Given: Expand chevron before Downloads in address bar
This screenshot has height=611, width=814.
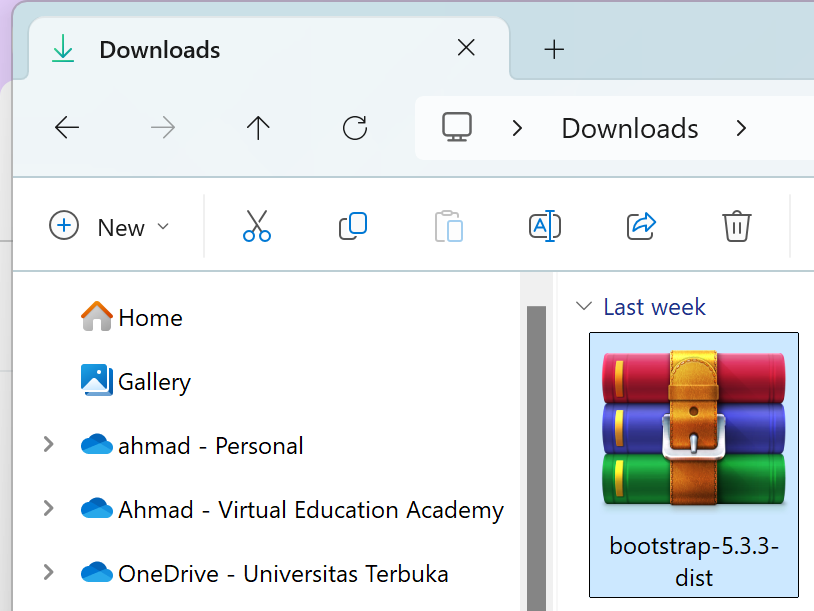Looking at the screenshot, I should coord(517,128).
